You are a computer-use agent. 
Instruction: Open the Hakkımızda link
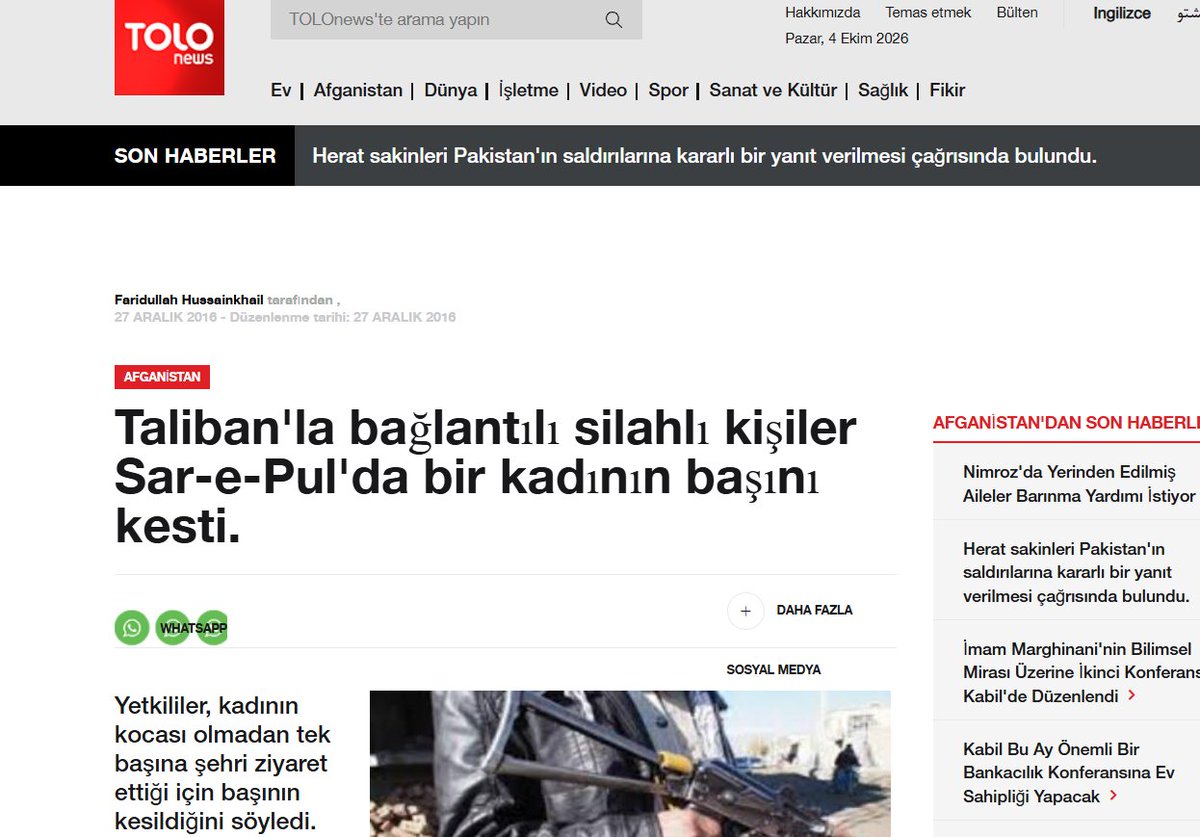(x=823, y=13)
